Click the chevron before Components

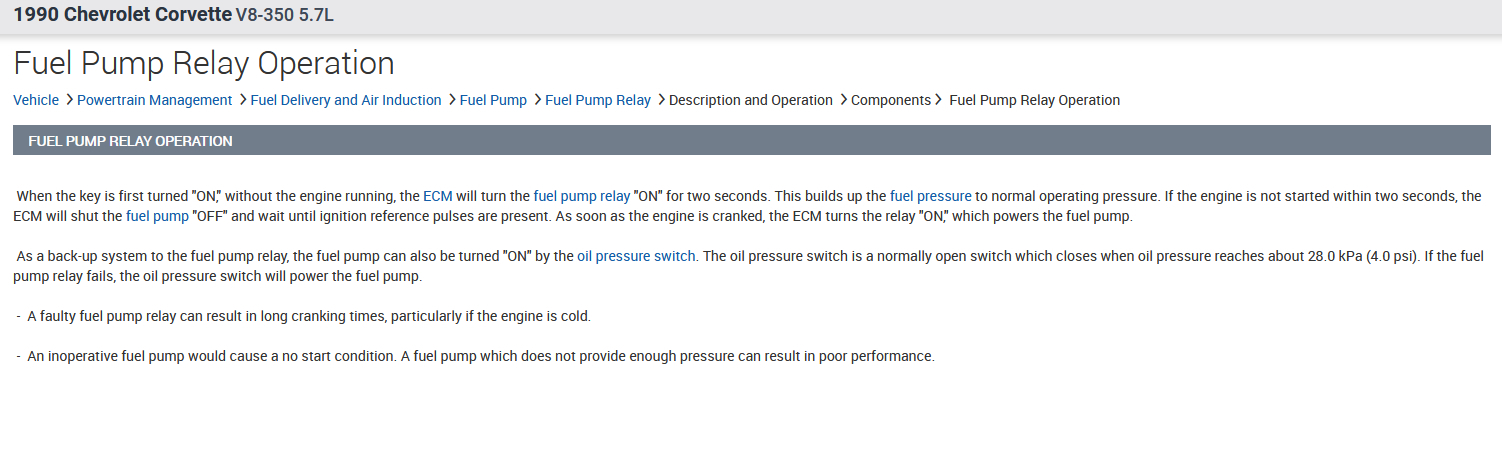point(843,100)
